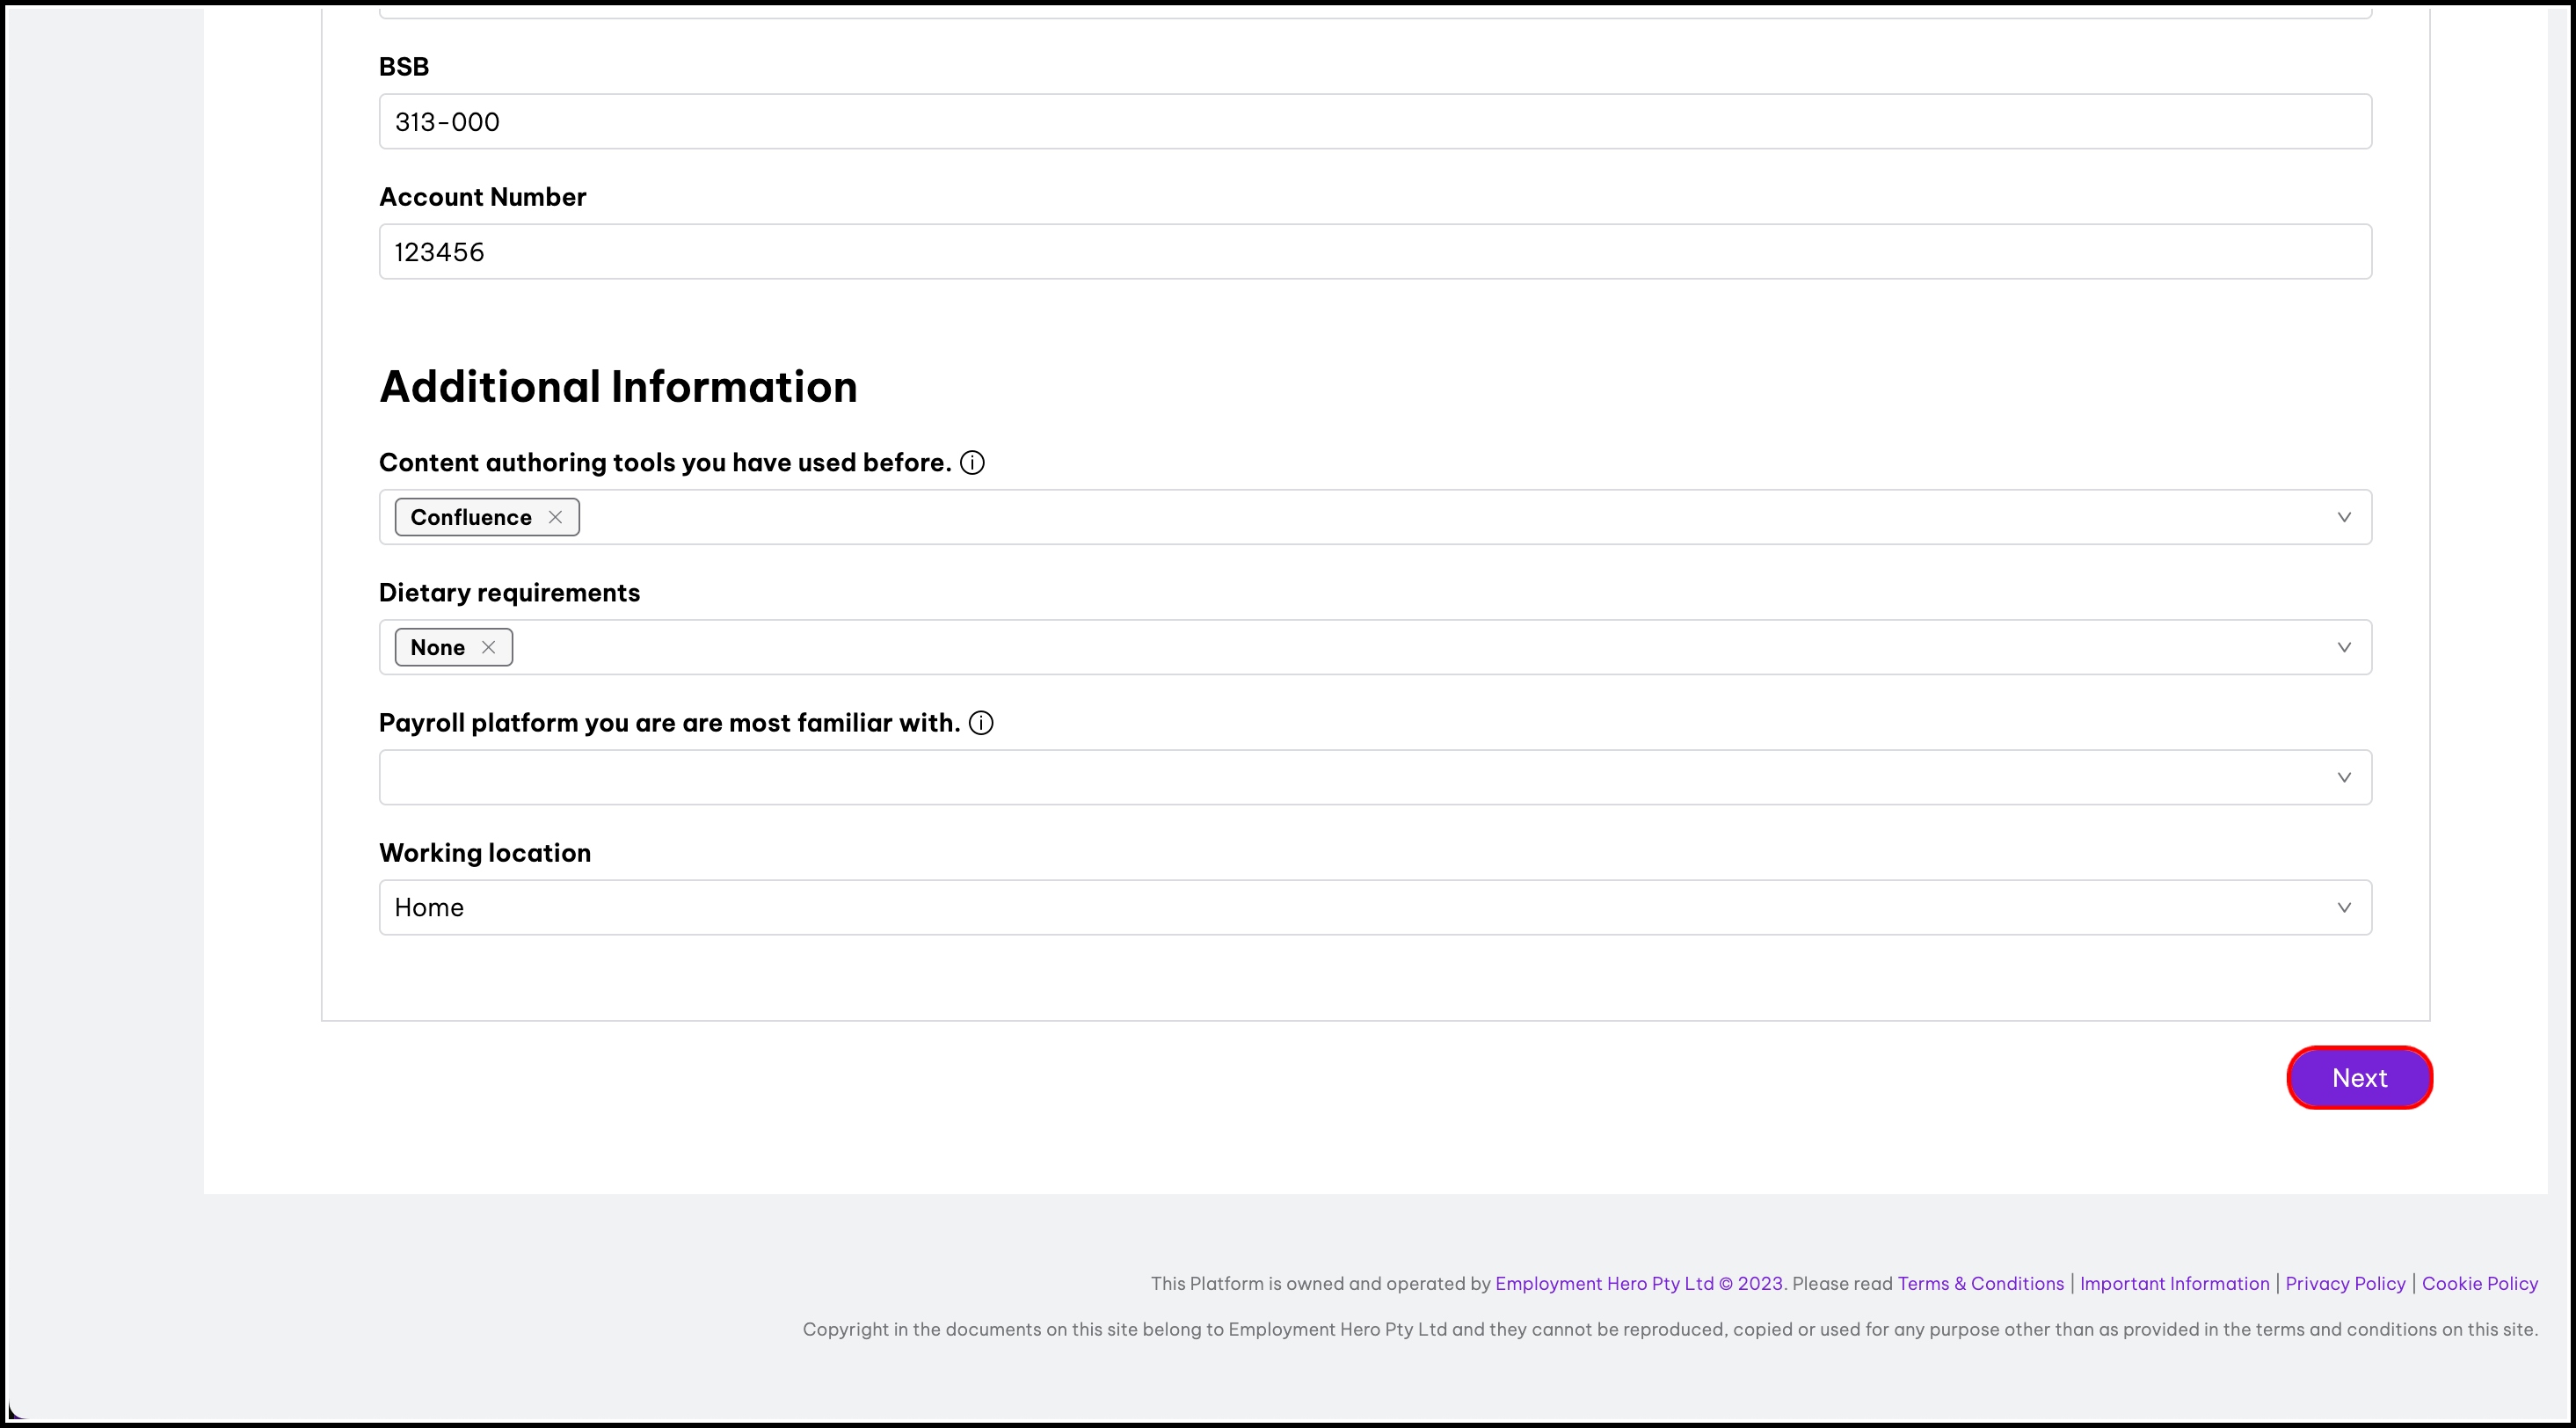
Task: Open Important Information link
Action: [2174, 1283]
